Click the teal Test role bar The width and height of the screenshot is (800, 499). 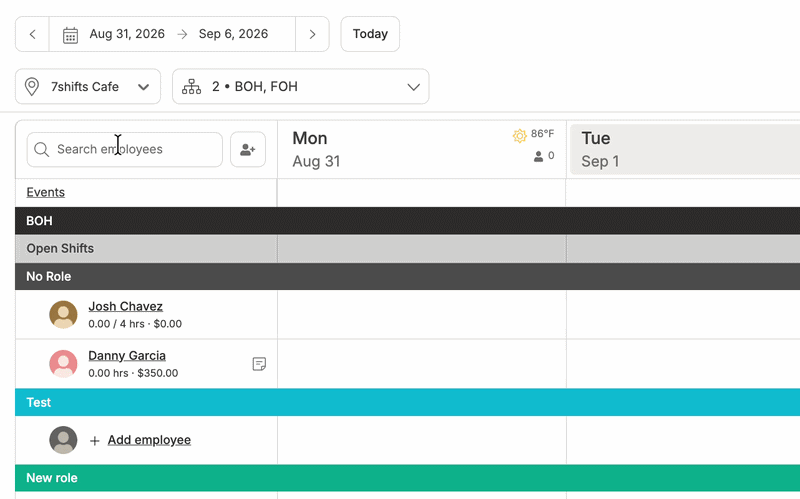pyautogui.click(x=408, y=402)
